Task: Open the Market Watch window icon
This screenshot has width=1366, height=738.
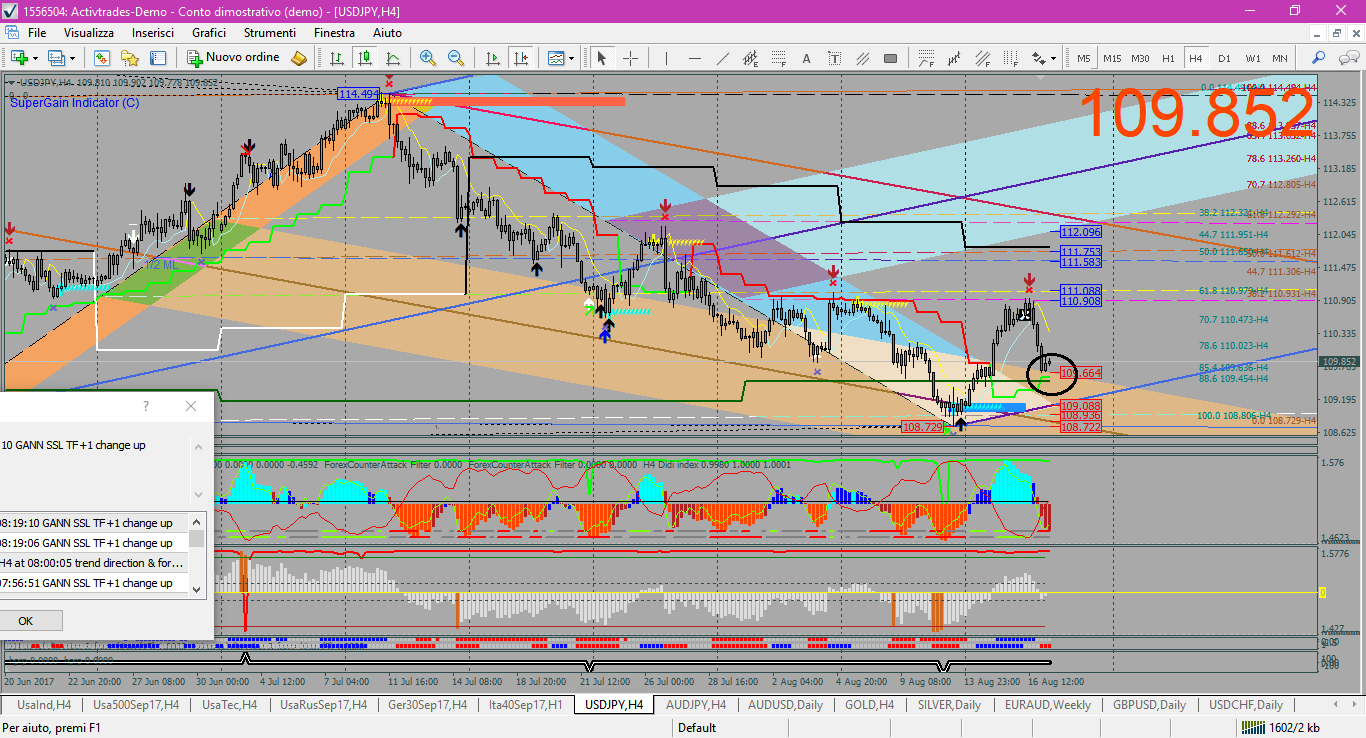Action: click(x=102, y=58)
